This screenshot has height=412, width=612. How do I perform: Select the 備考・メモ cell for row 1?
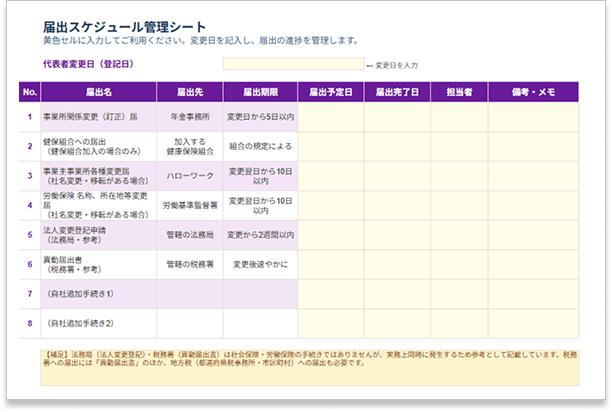pyautogui.click(x=533, y=117)
